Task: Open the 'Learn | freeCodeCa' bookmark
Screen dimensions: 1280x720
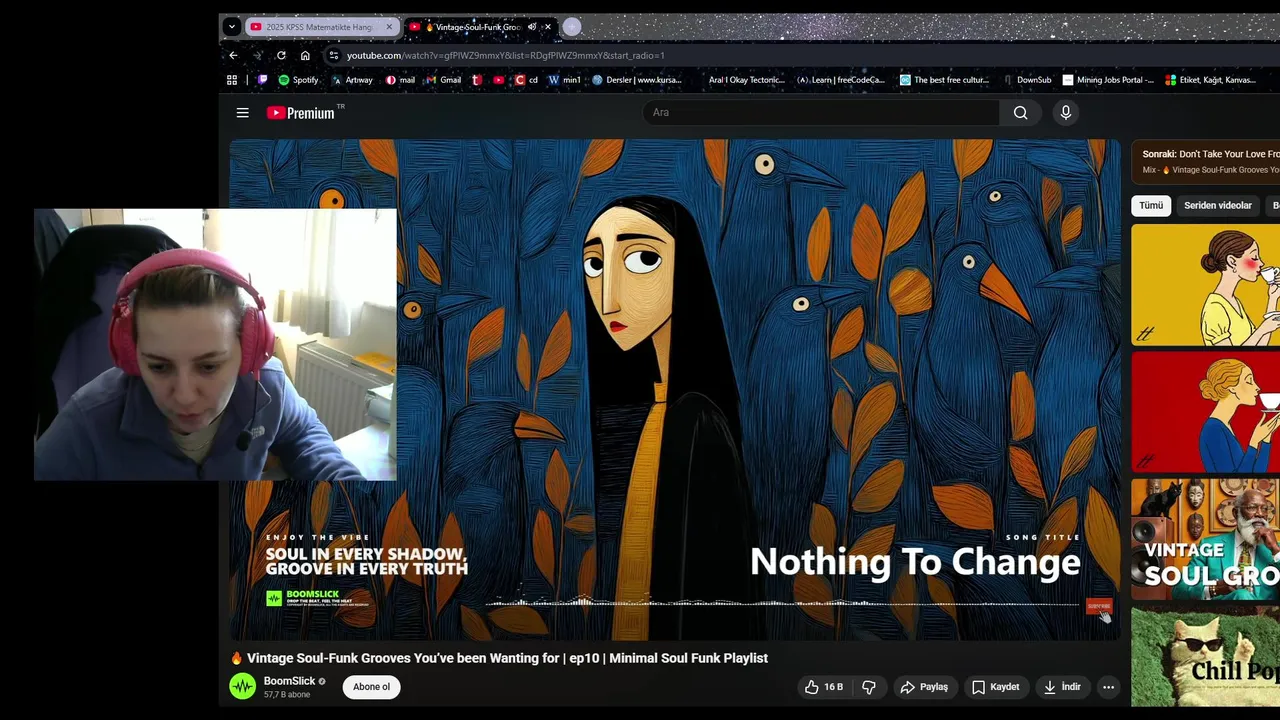Action: tap(841, 80)
